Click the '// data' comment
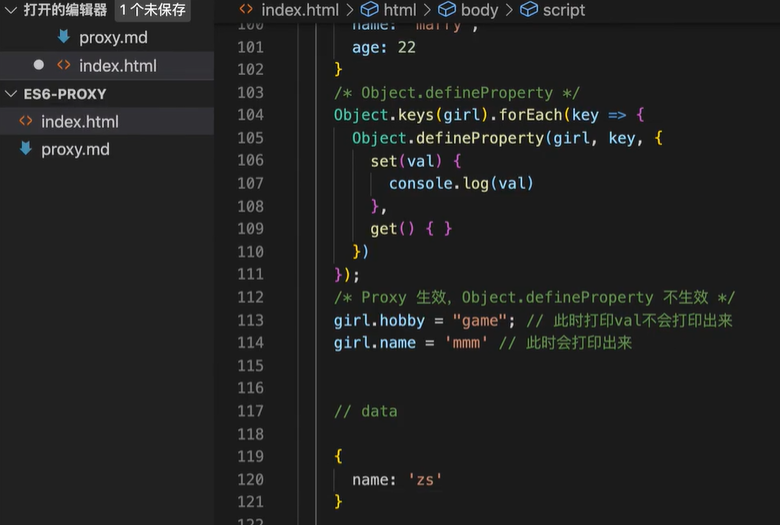Image resolution: width=780 pixels, height=525 pixels. (366, 412)
